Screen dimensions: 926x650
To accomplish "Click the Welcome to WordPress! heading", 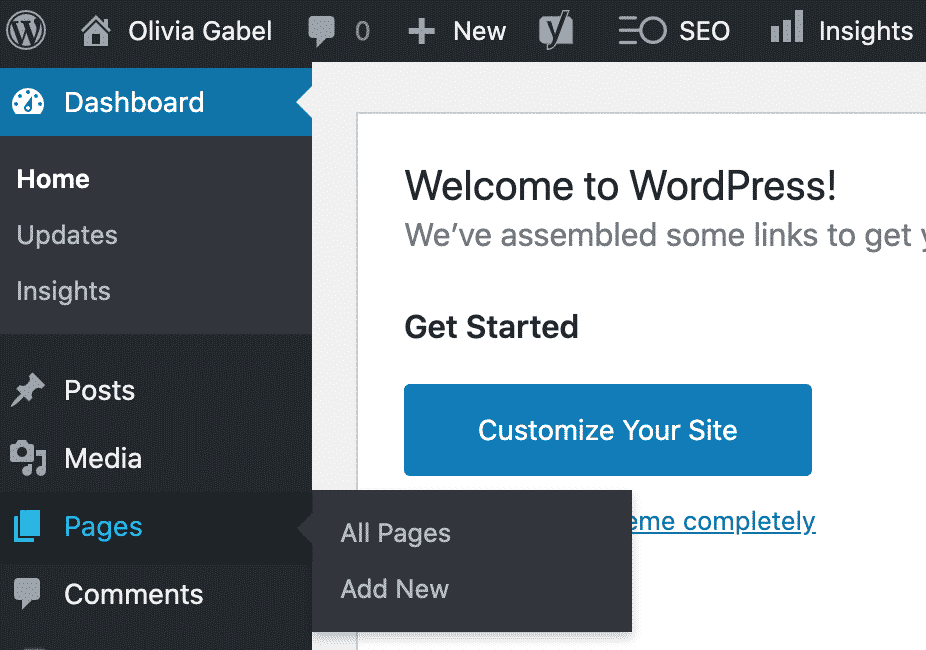I will (x=620, y=185).
